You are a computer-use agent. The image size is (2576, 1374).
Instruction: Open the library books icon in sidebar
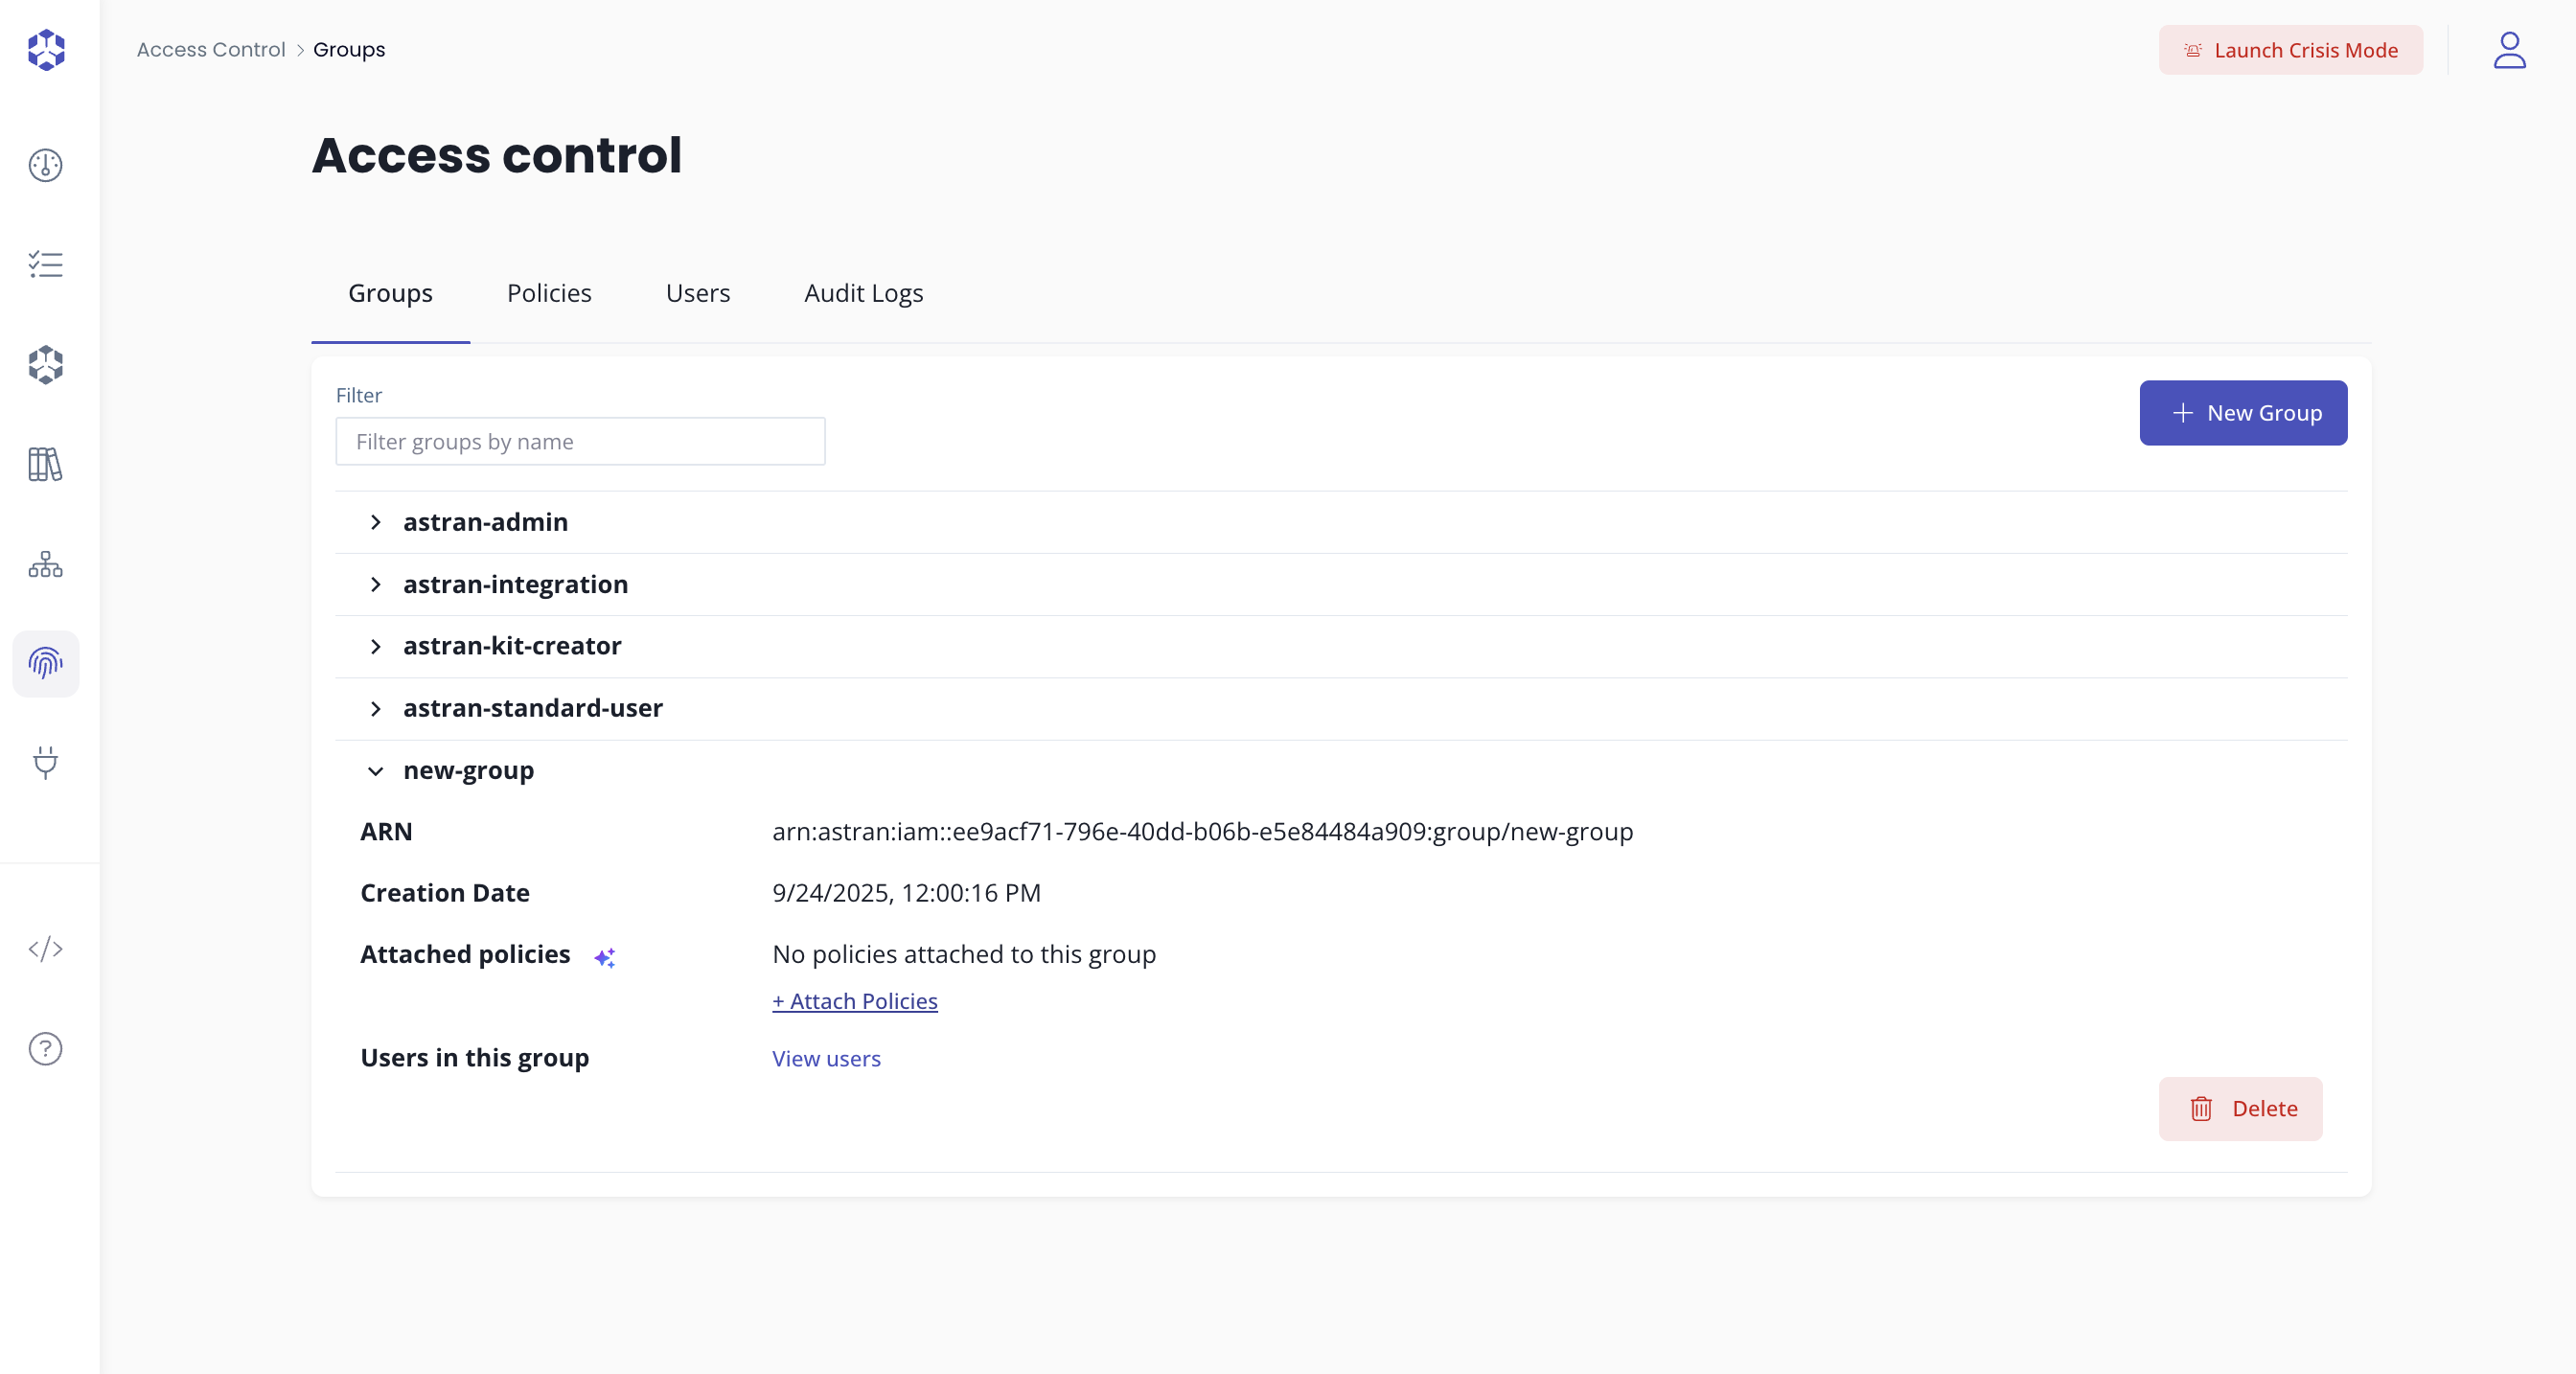click(x=45, y=464)
